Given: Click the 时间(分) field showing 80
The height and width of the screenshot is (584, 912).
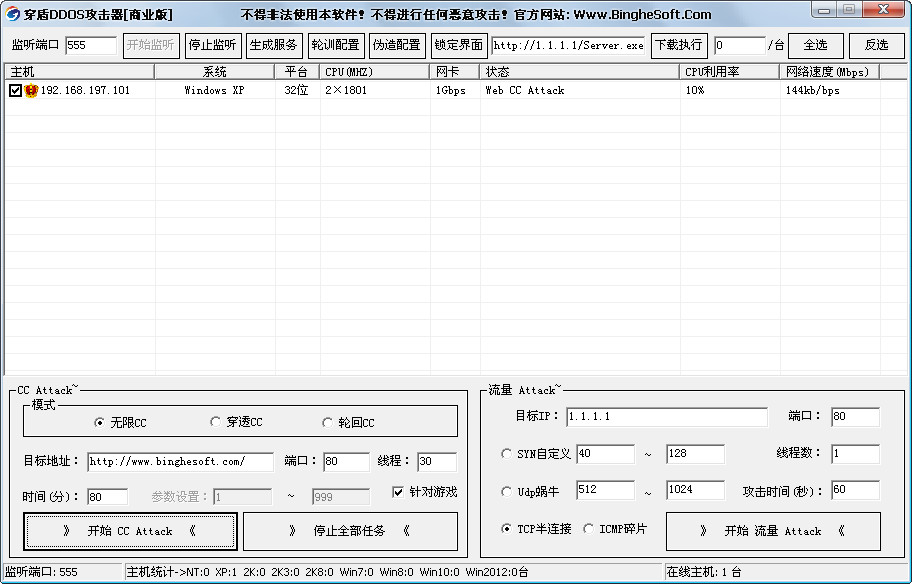Looking at the screenshot, I should [108, 497].
